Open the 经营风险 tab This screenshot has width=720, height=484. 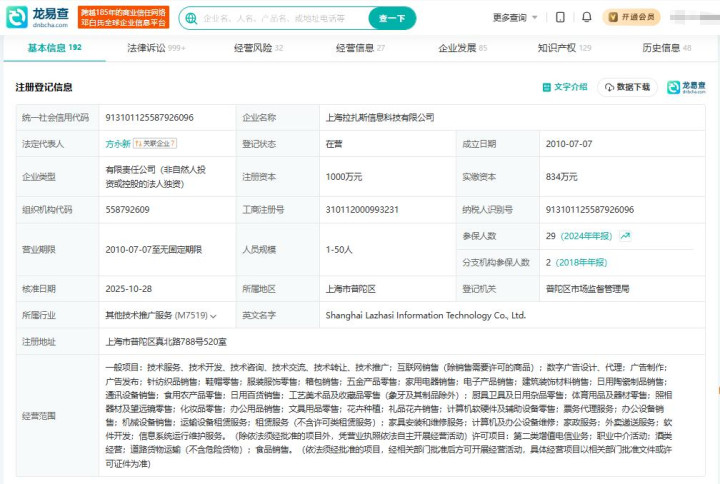258,47
